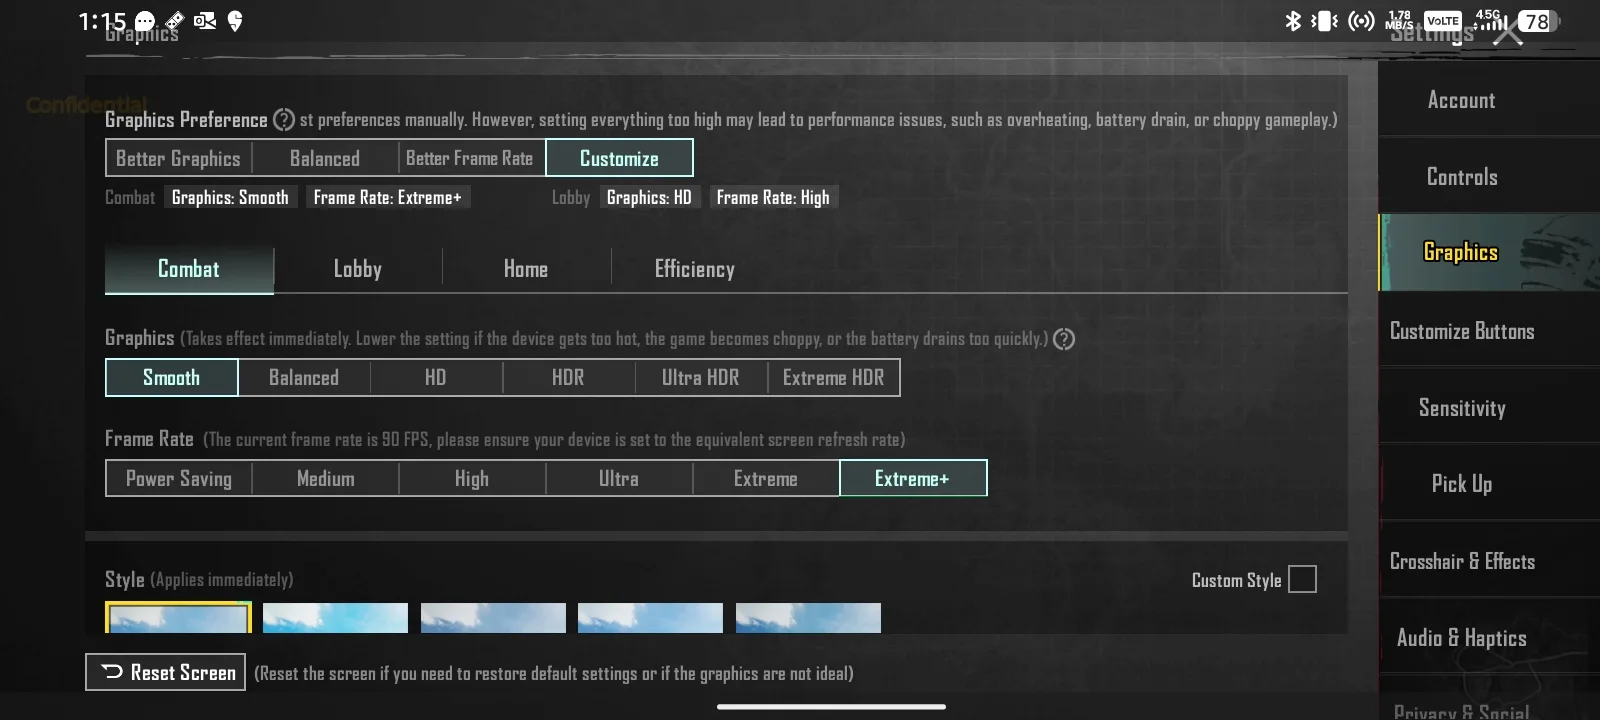
Task: Open Sensitivity settings in sidebar
Action: click(1461, 408)
